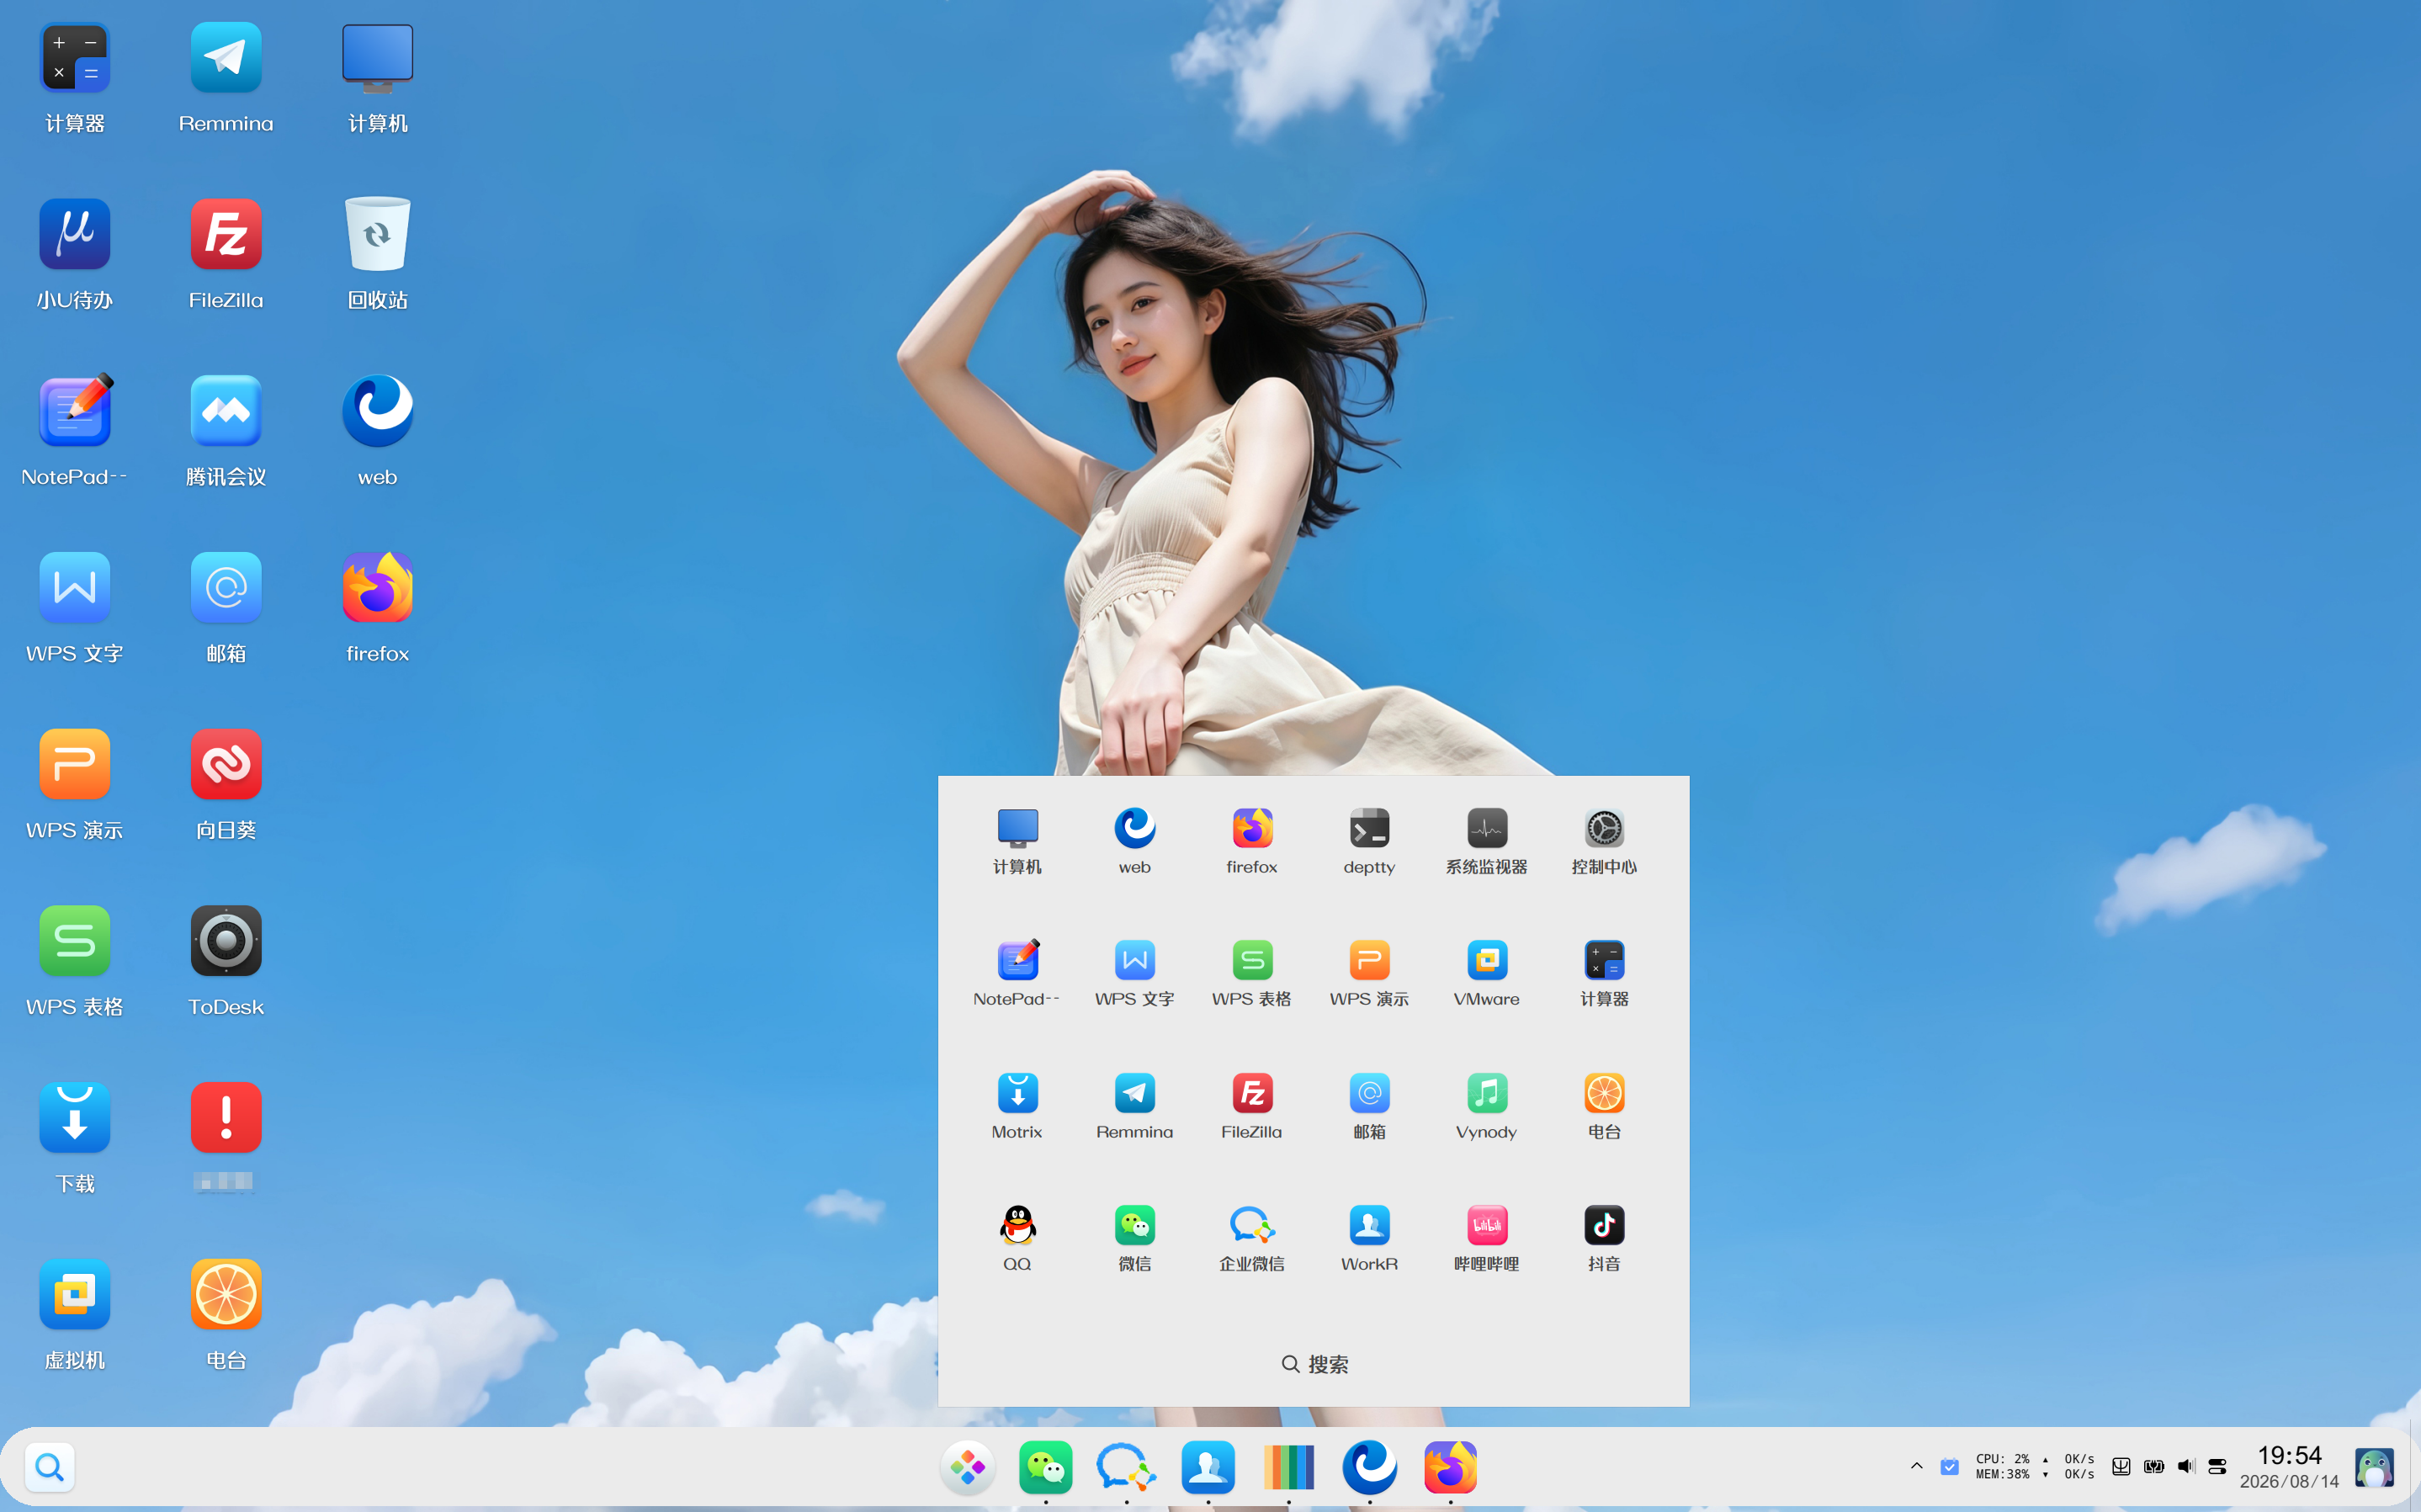Open 系统监视器 in the launcher panel
This screenshot has width=2421, height=1512.
[x=1486, y=842]
